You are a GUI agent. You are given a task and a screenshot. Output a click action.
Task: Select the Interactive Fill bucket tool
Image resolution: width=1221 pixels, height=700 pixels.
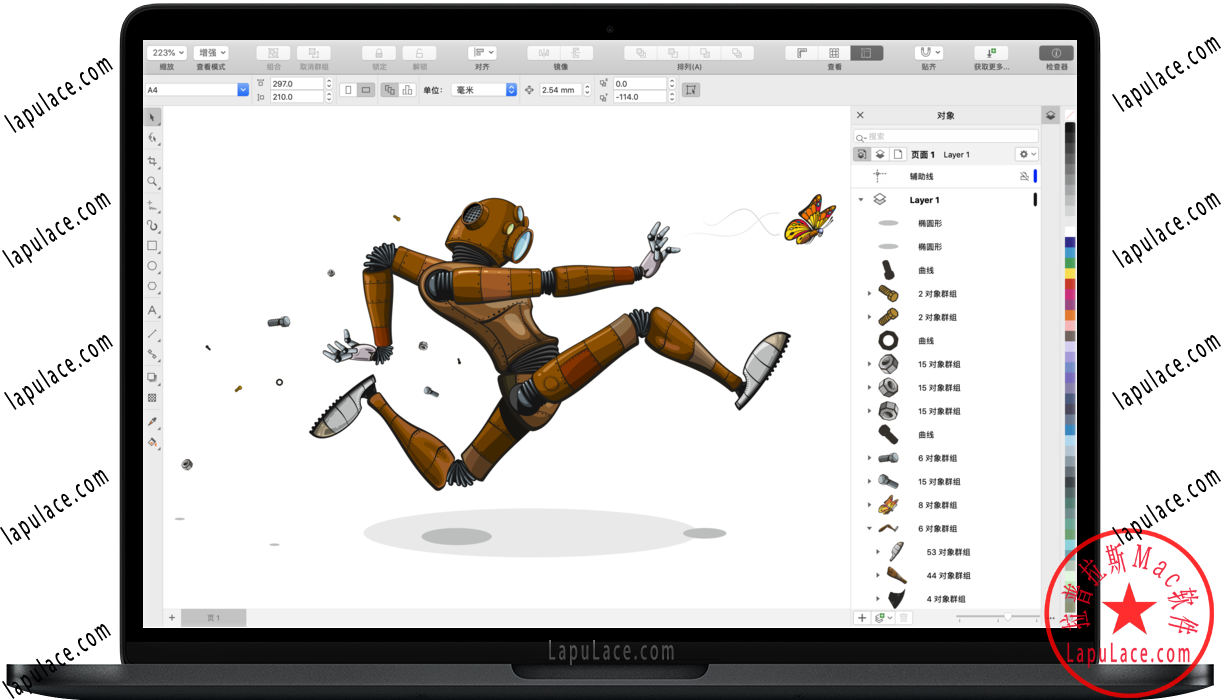click(x=152, y=442)
